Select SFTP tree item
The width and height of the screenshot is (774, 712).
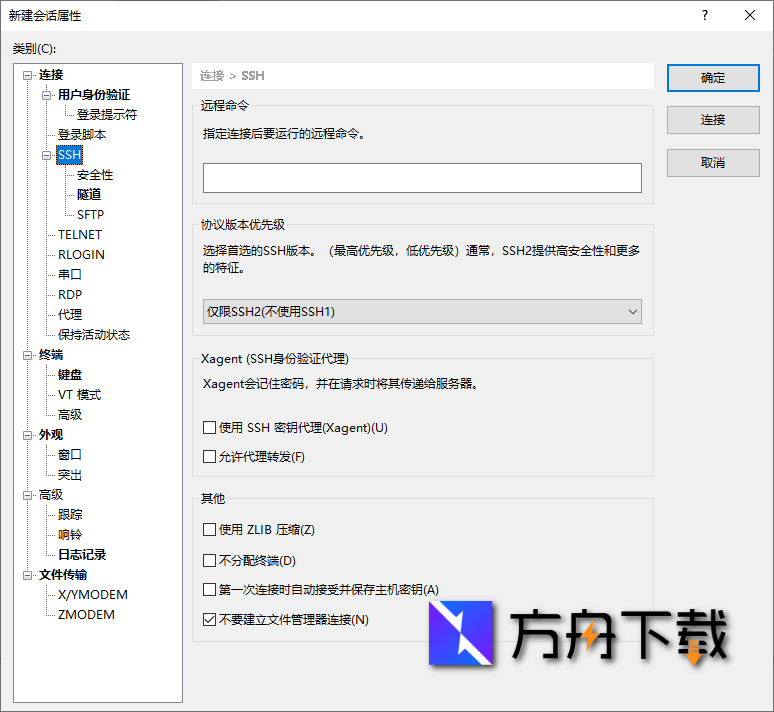pos(90,215)
